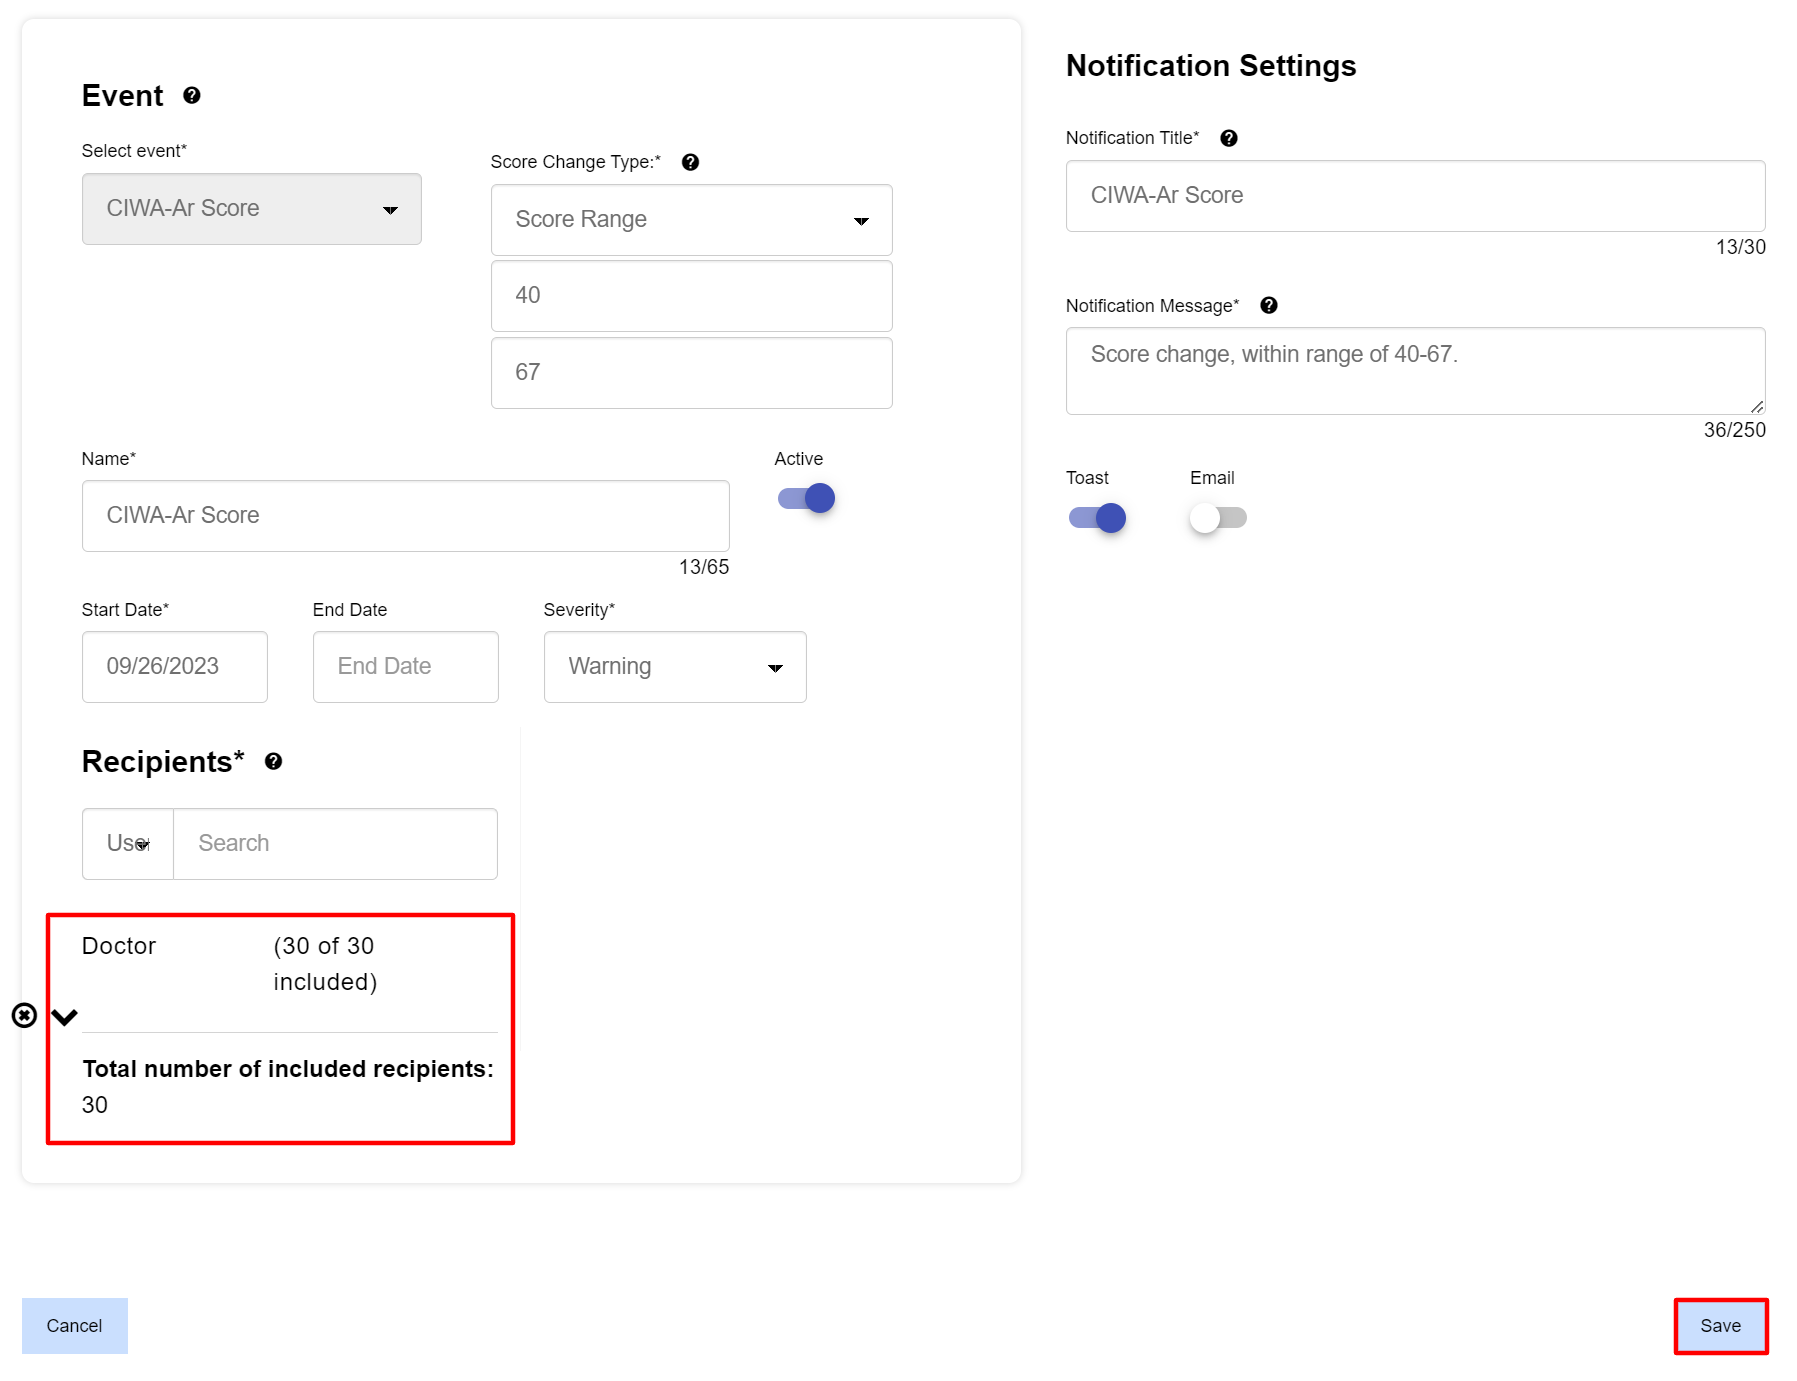Viewport: 1797px width, 1381px height.
Task: Open User recipient type dropdown
Action: pos(128,844)
